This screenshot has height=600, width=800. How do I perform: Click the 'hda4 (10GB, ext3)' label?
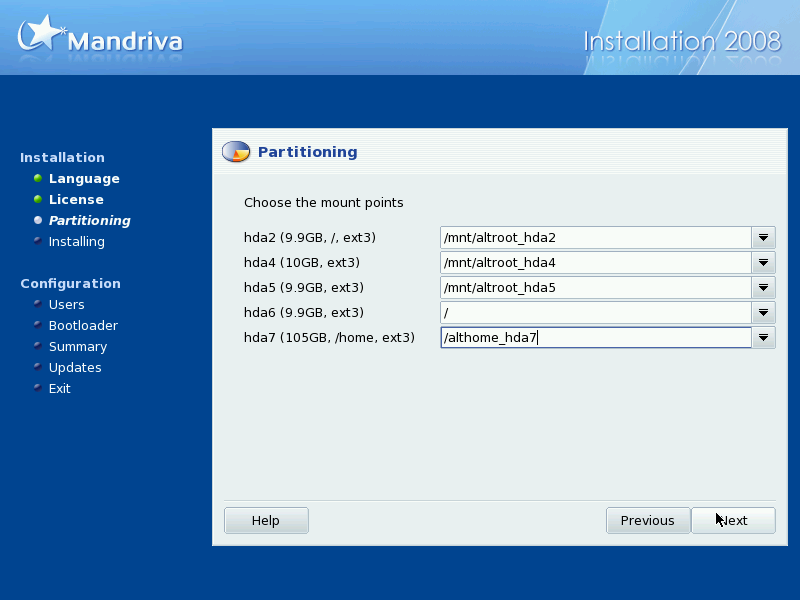(302, 262)
